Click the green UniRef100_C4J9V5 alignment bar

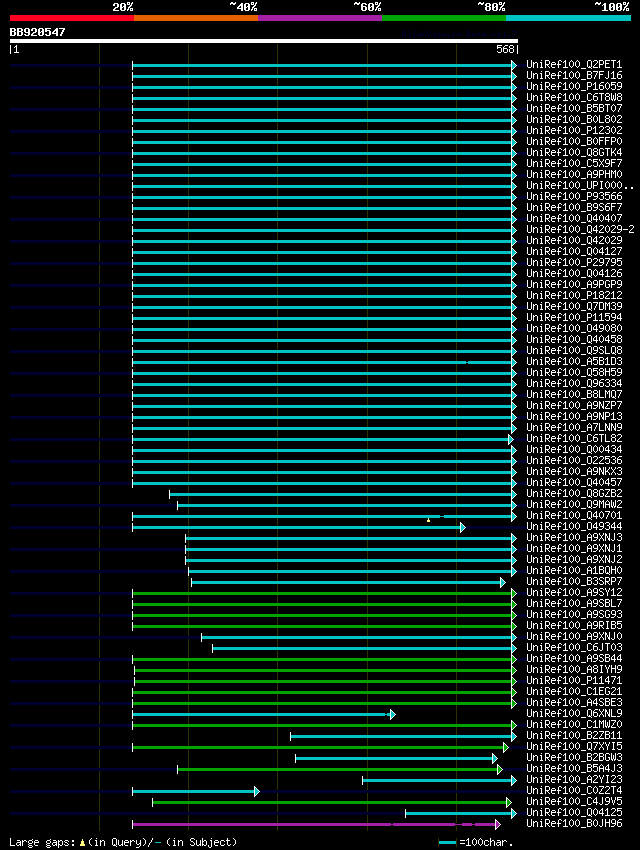[330, 802]
